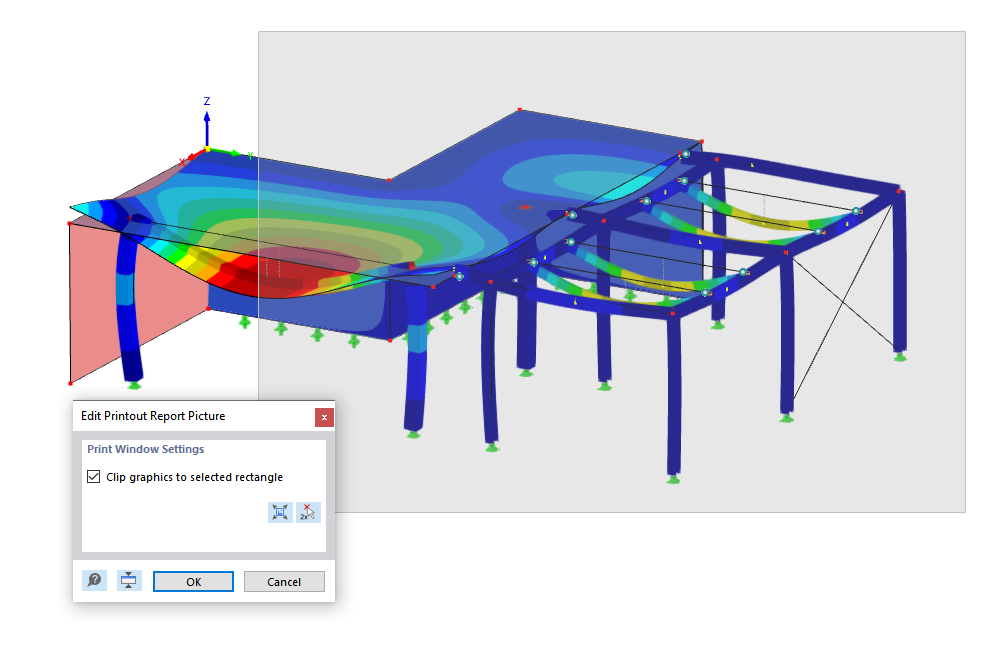Select the red arrow marker on the slab
This screenshot has height=648, width=989.
point(527,207)
